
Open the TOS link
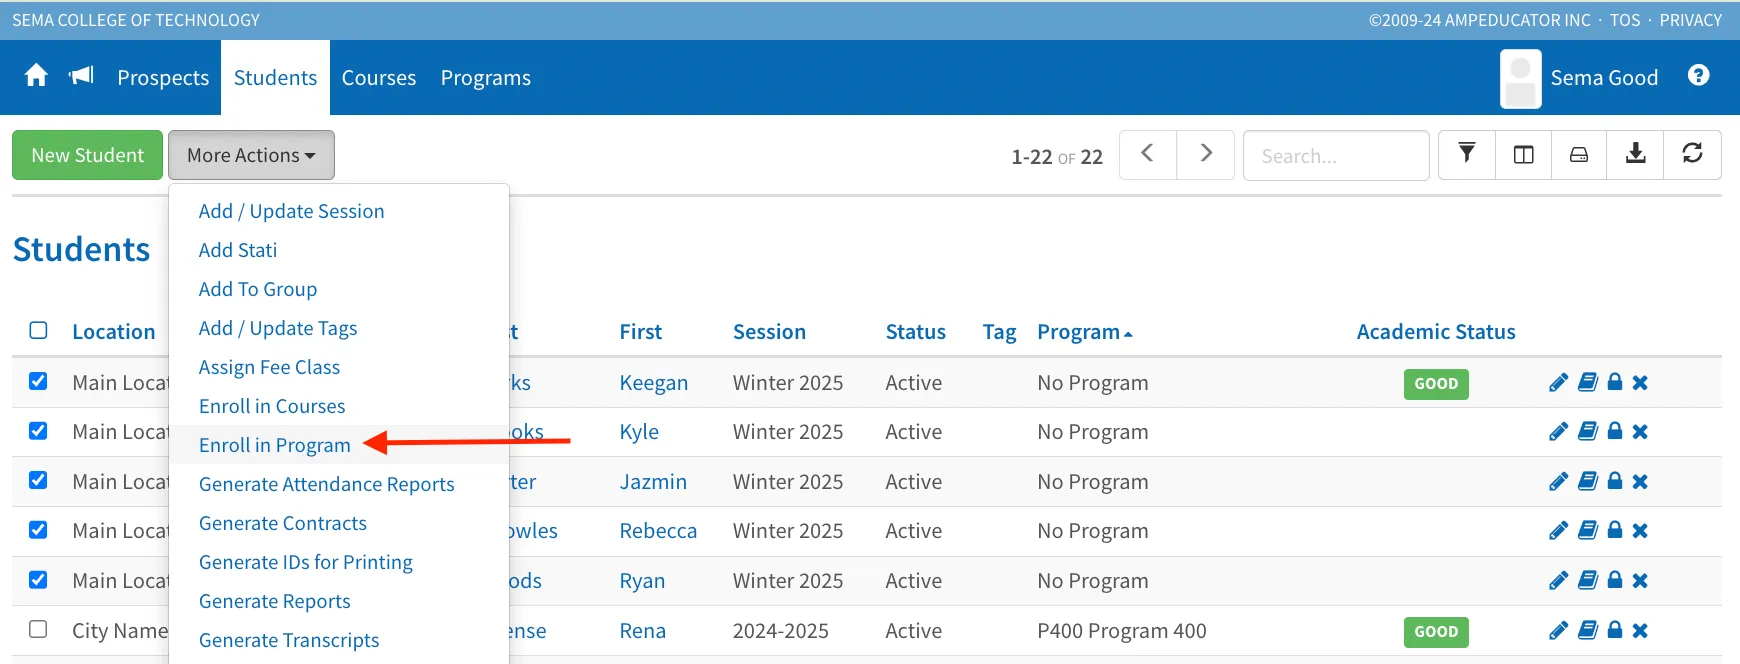point(1625,20)
